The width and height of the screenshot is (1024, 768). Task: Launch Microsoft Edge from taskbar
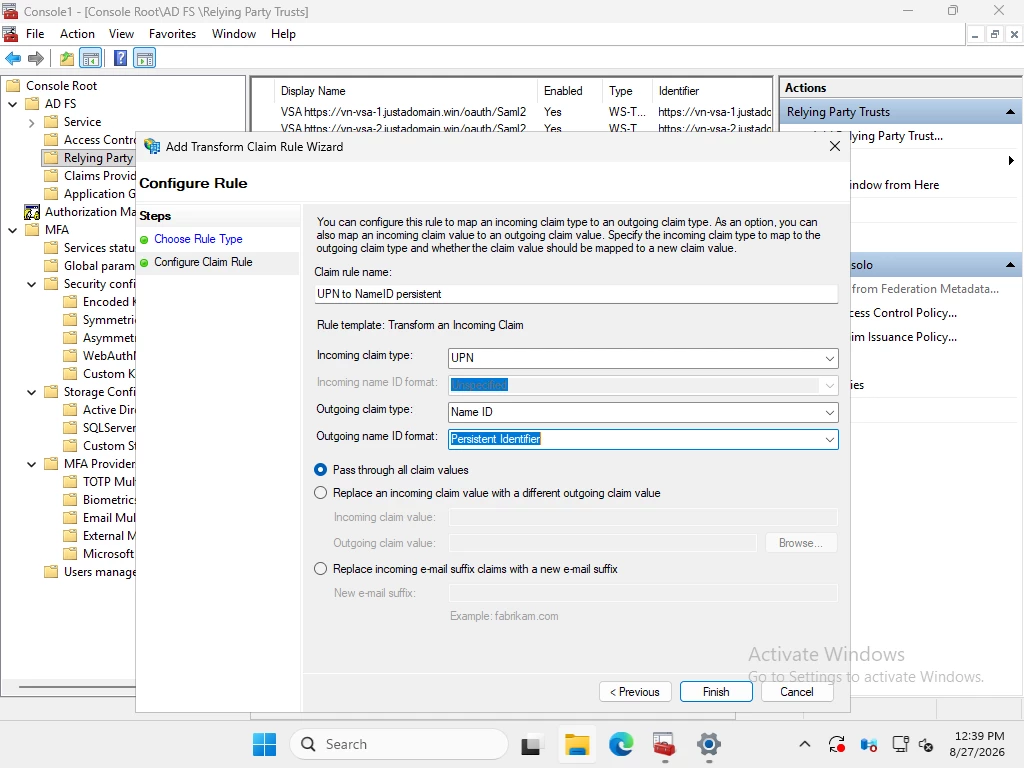621,744
